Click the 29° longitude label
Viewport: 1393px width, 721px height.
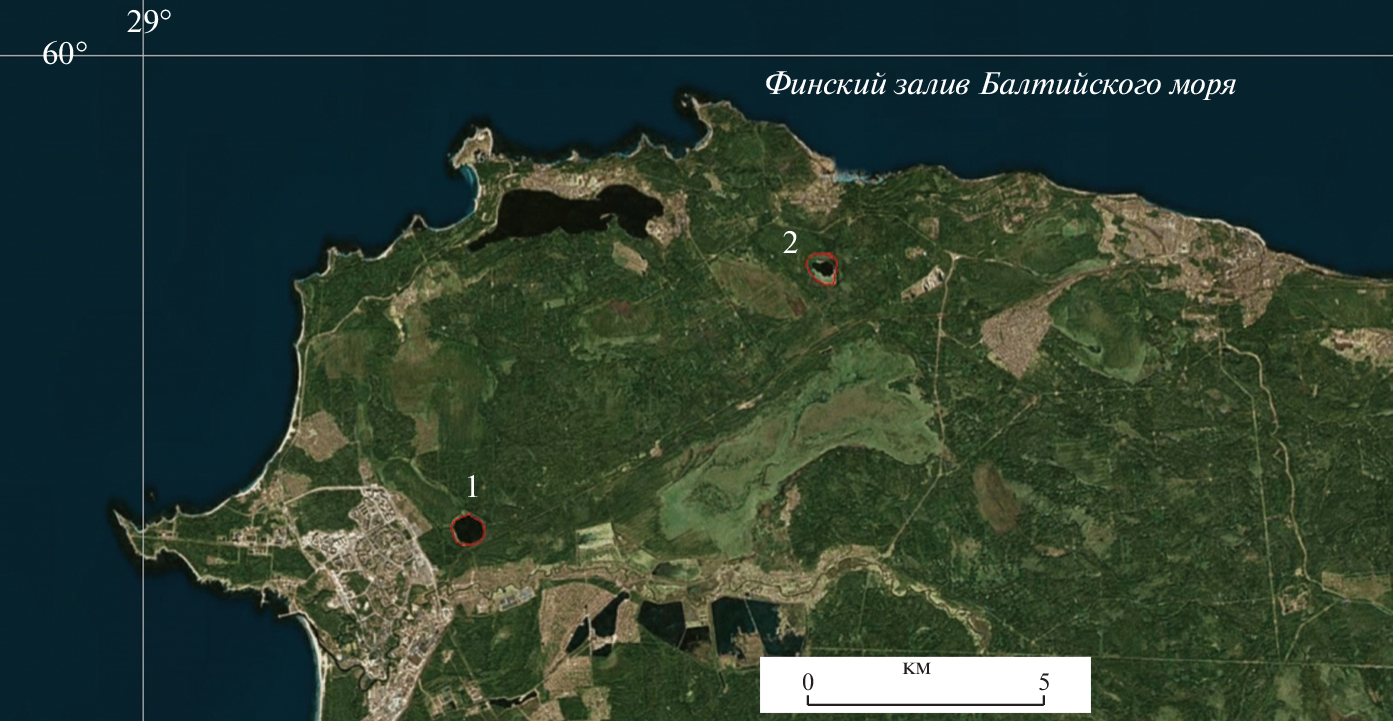tap(149, 21)
